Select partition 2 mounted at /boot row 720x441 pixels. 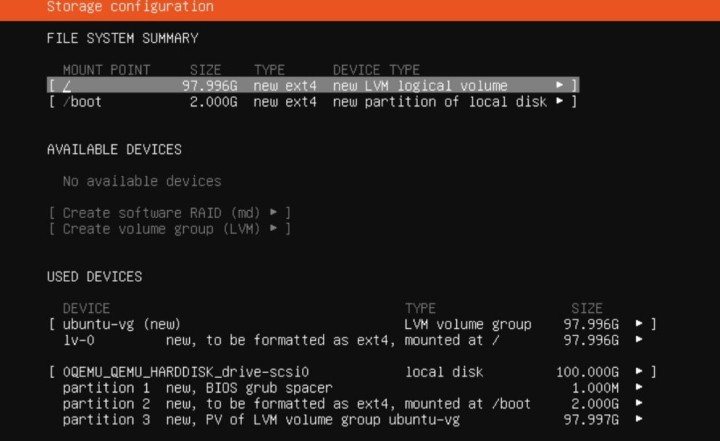353,404
